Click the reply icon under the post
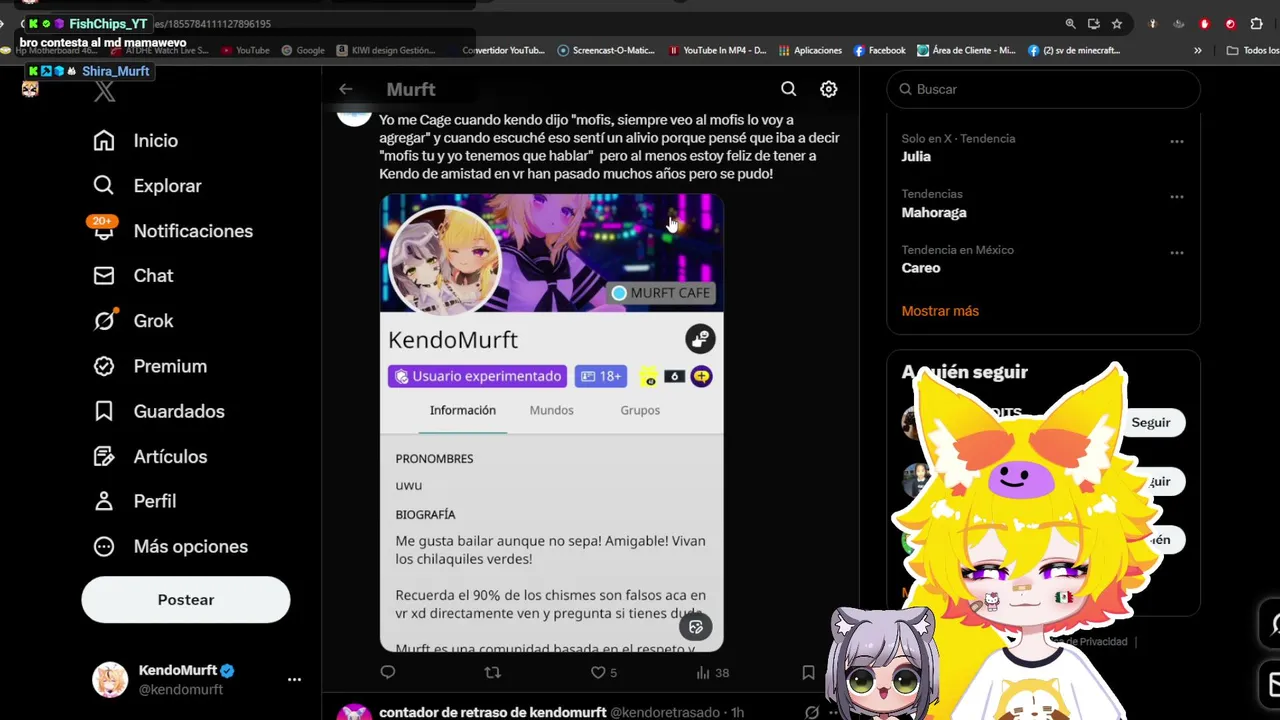This screenshot has height=720, width=1280. point(388,673)
